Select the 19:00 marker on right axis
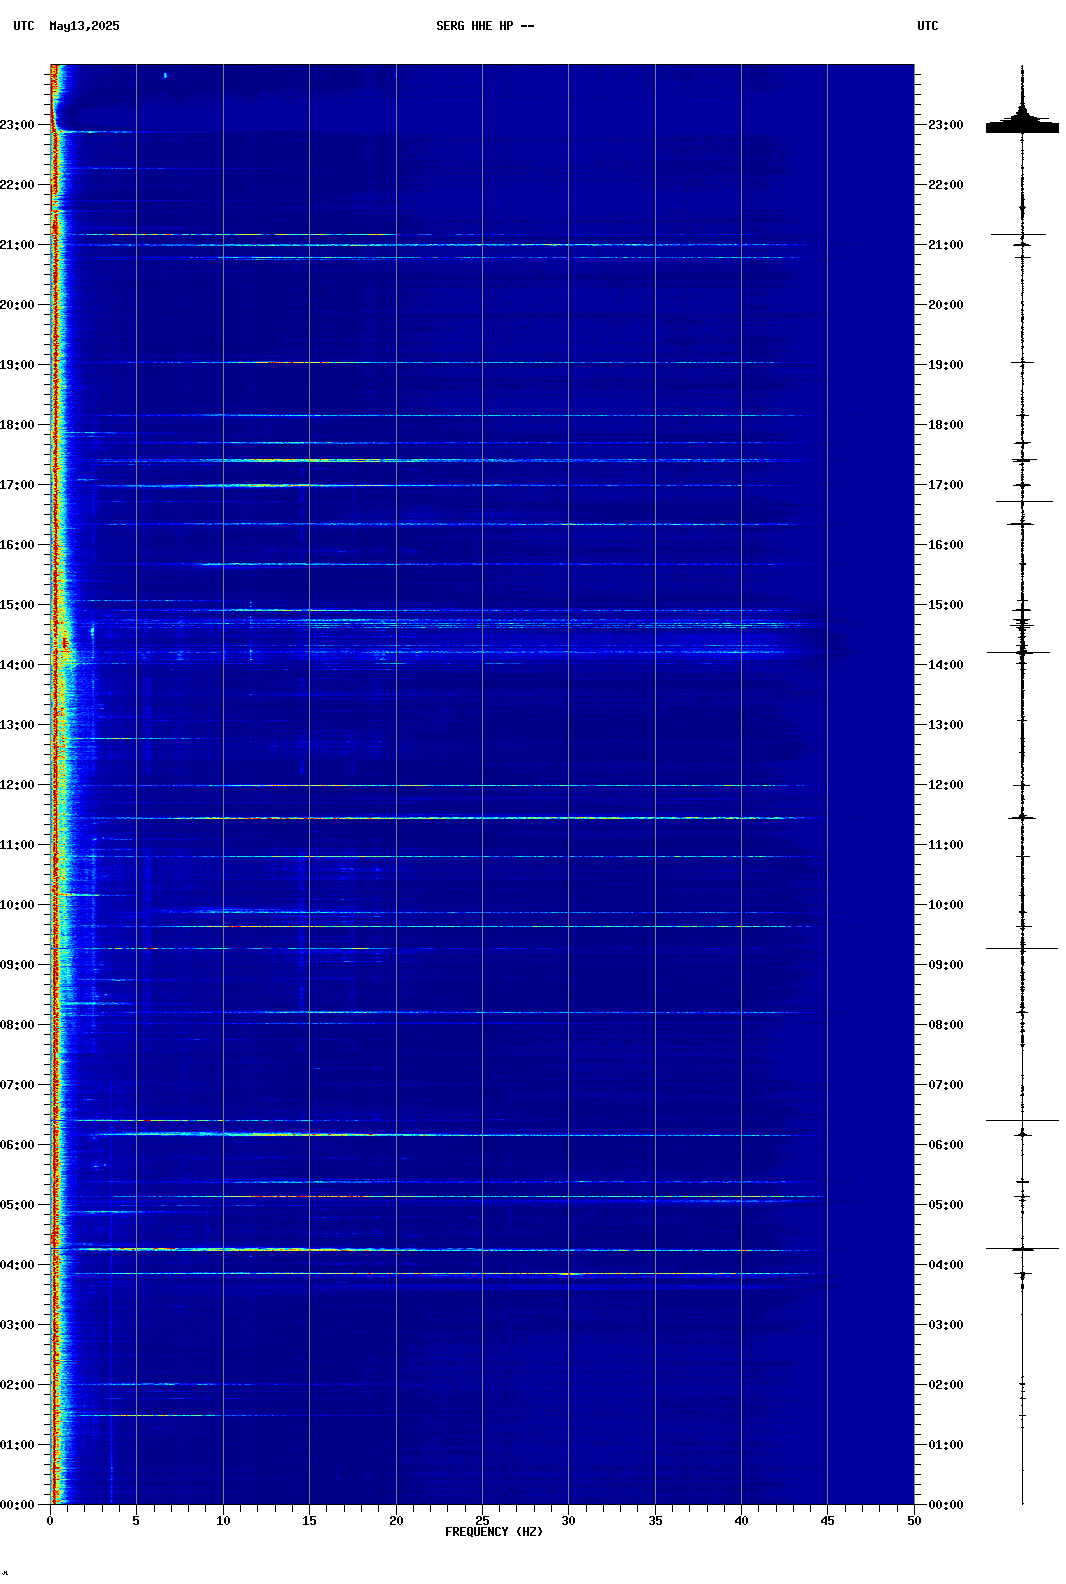1066x1584 pixels. coord(945,365)
